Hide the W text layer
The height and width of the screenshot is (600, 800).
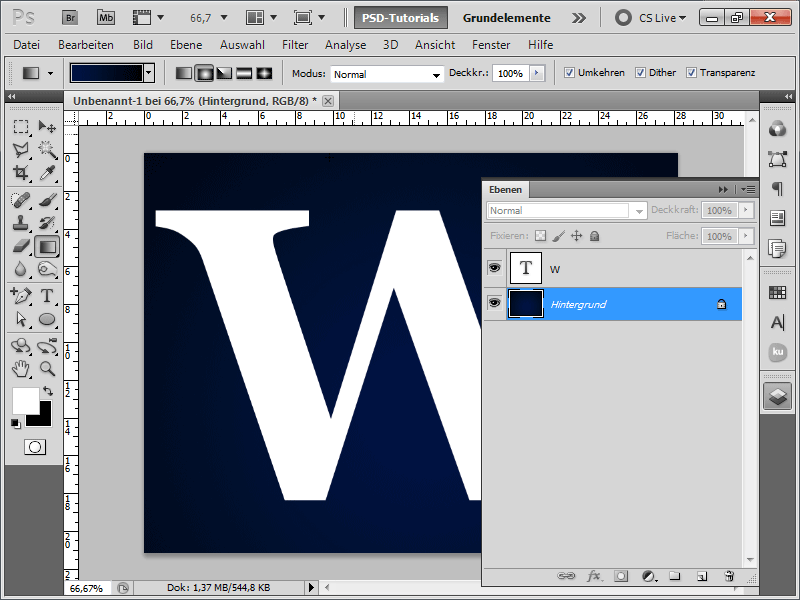coord(494,267)
